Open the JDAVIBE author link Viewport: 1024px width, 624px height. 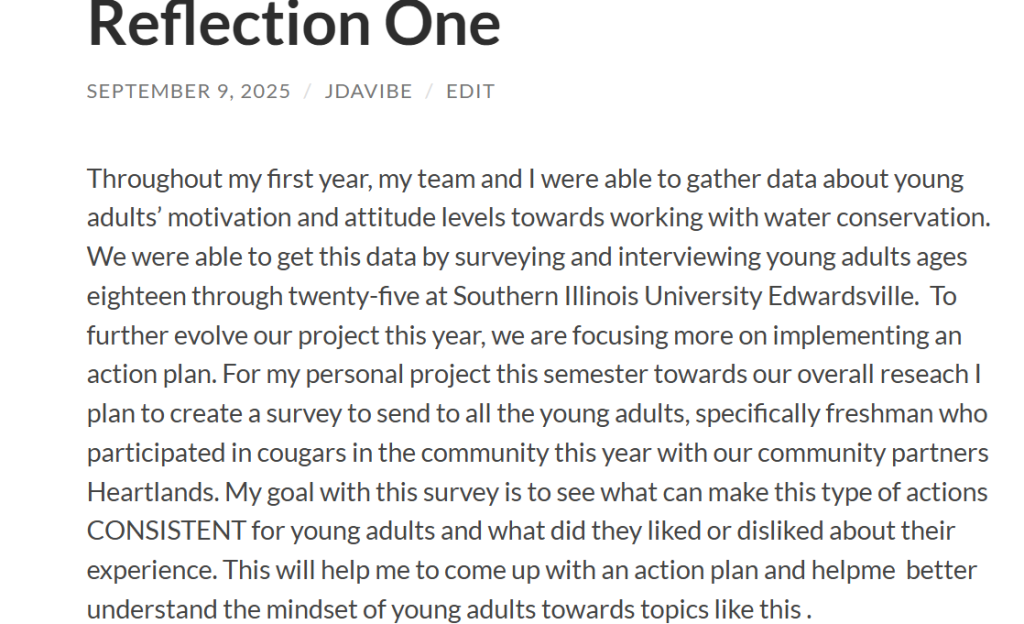point(368,91)
